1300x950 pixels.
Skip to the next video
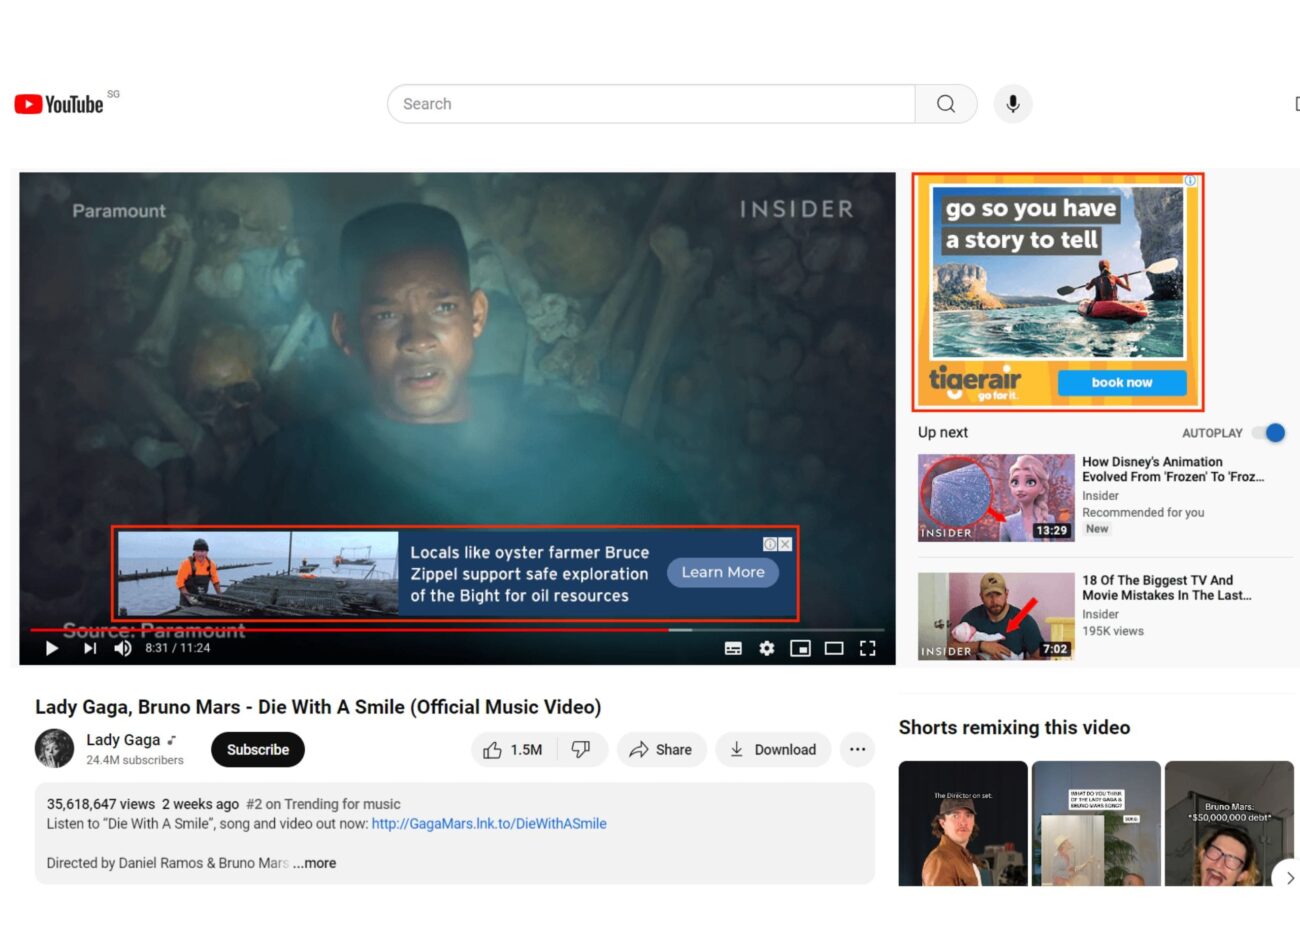[x=90, y=648]
